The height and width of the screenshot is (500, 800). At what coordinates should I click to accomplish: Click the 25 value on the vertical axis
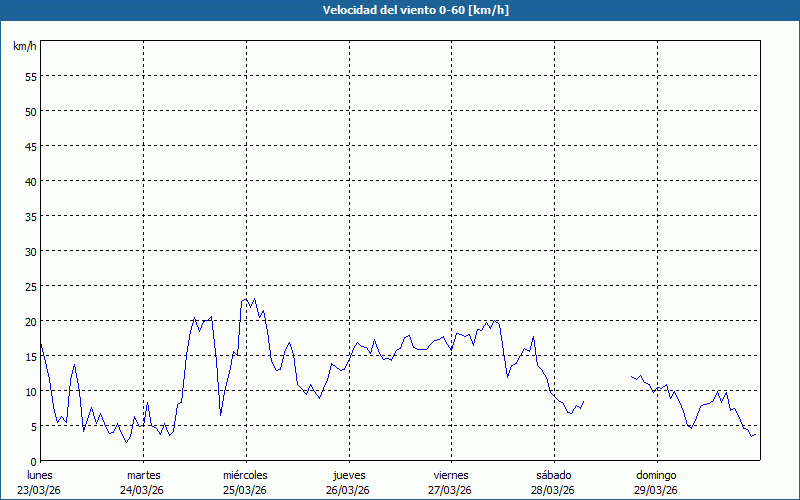click(x=30, y=286)
